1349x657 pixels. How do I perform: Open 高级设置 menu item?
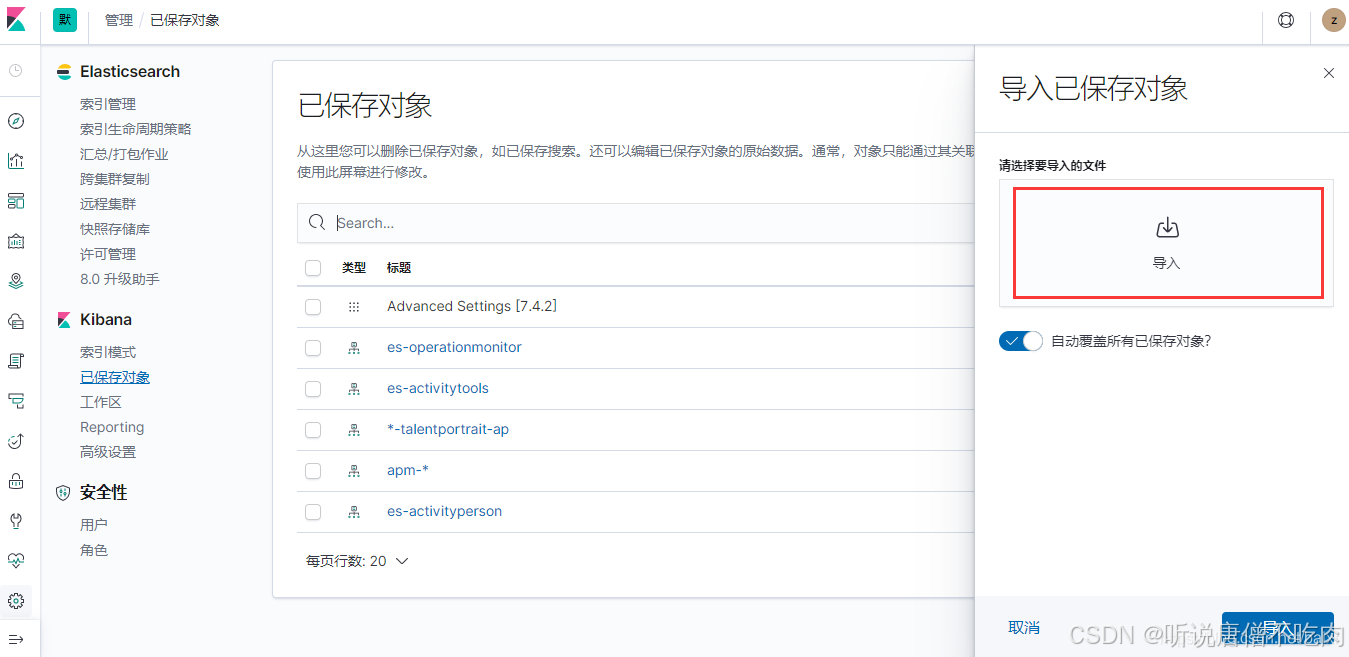pos(108,452)
